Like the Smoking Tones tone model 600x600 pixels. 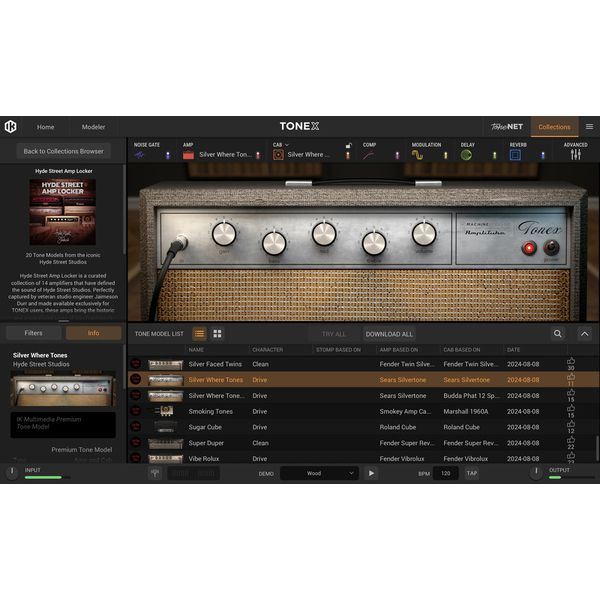click(571, 409)
